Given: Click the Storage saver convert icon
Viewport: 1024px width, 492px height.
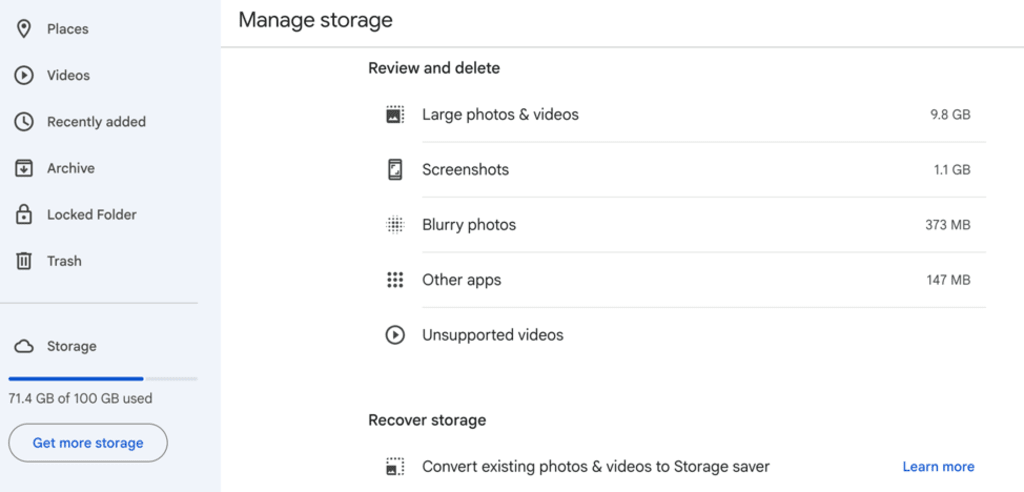Looking at the screenshot, I should (395, 466).
